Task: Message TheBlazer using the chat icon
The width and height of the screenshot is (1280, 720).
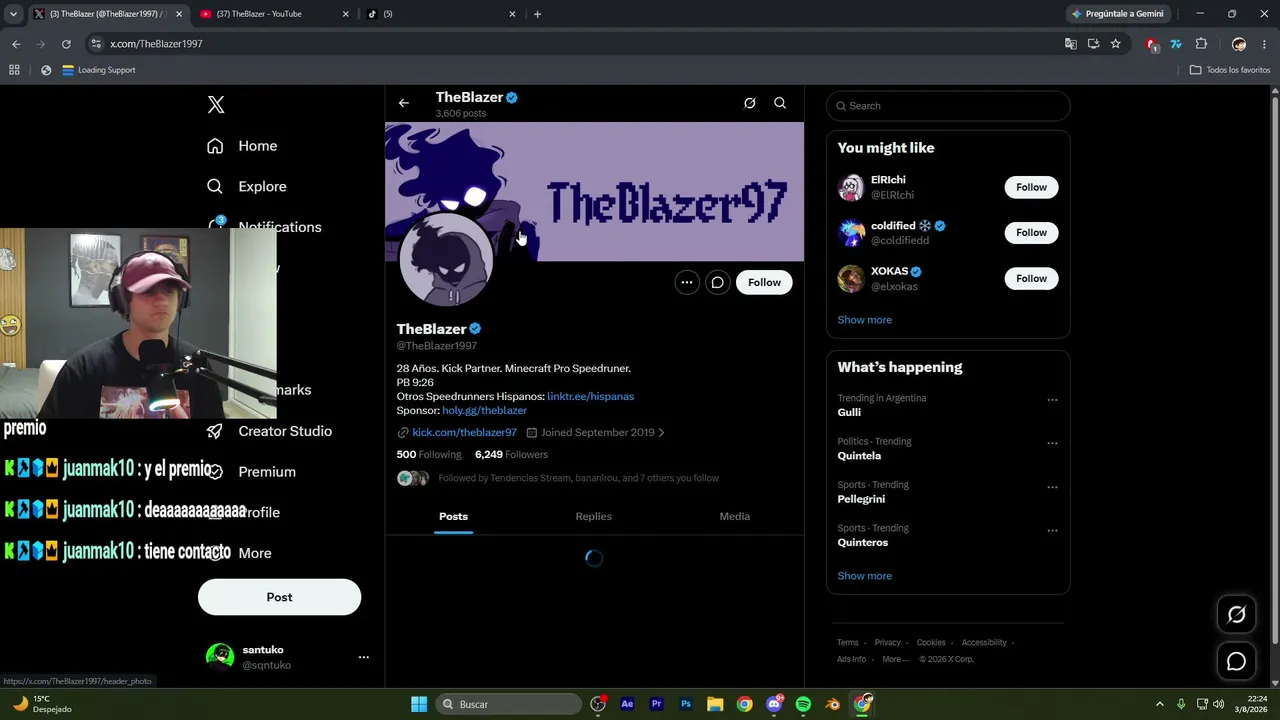Action: click(717, 282)
